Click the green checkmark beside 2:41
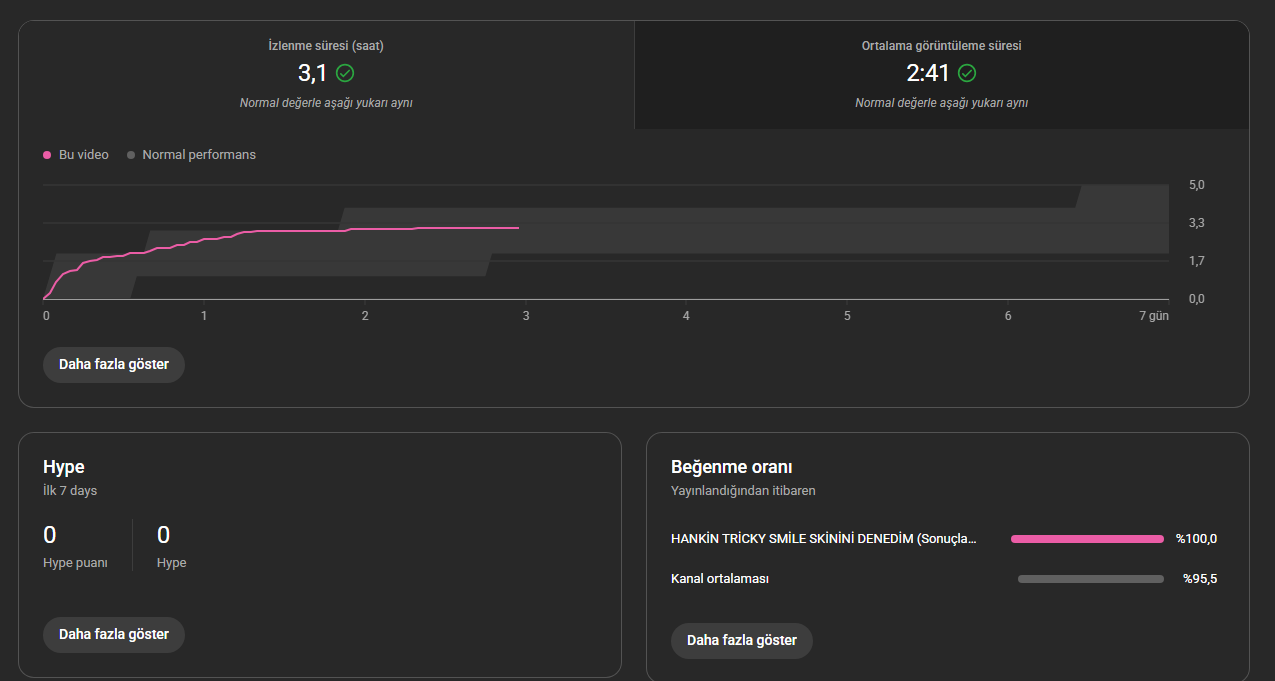This screenshot has width=1275, height=681. coord(967,73)
